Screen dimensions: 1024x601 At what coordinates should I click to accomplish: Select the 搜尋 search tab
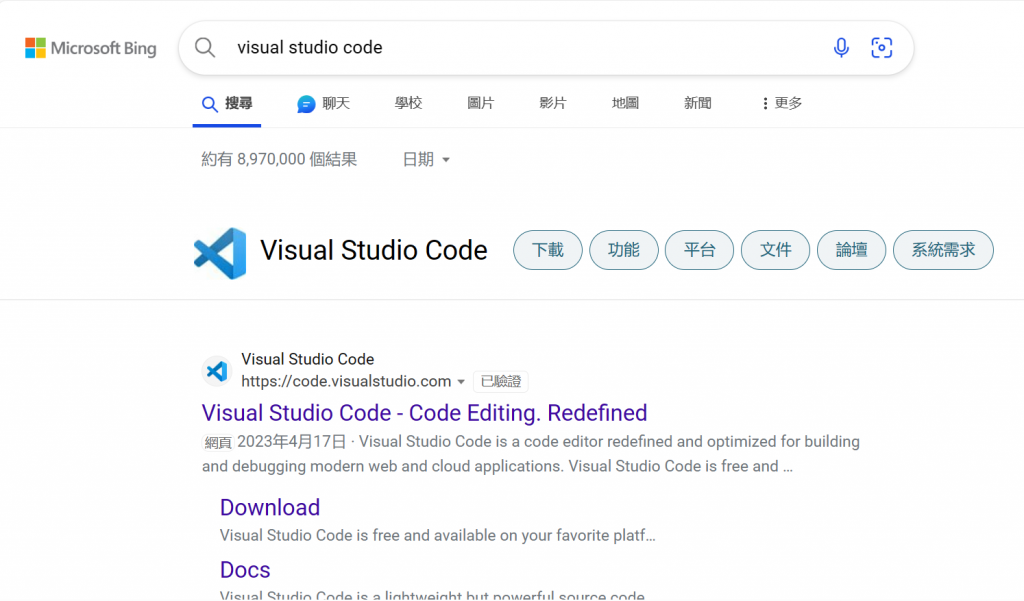[227, 103]
